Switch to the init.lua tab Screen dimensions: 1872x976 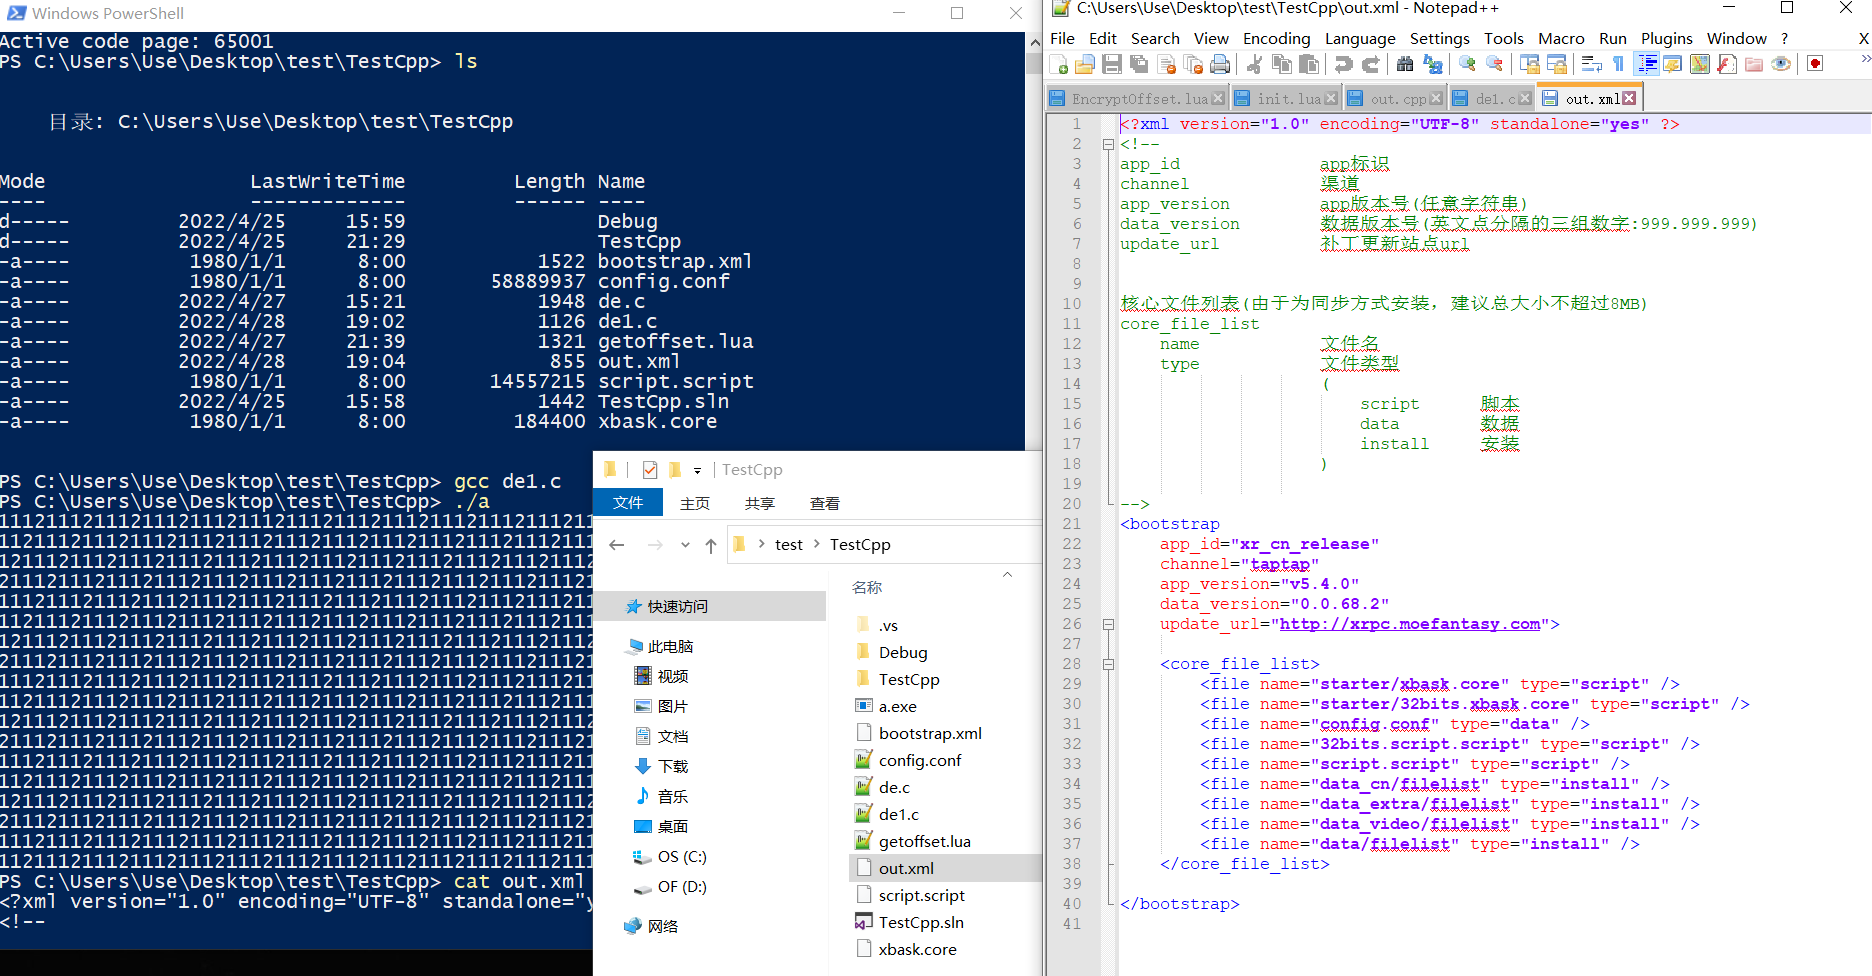point(1288,99)
